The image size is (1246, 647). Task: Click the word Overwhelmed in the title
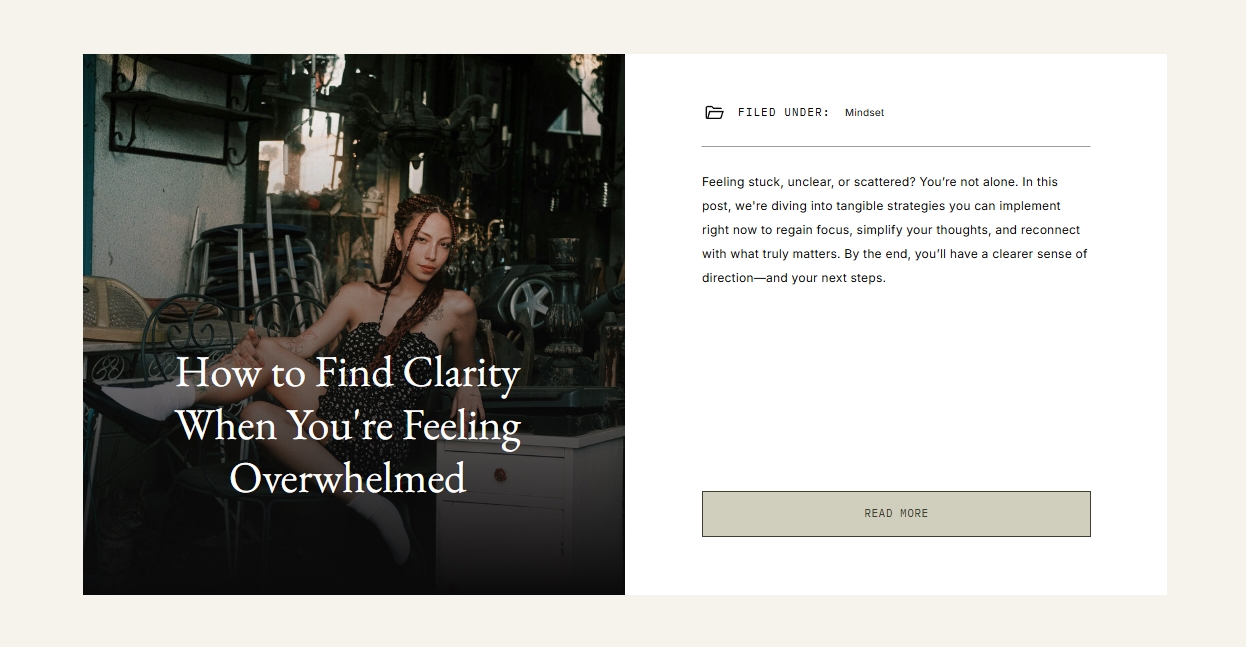coord(348,478)
